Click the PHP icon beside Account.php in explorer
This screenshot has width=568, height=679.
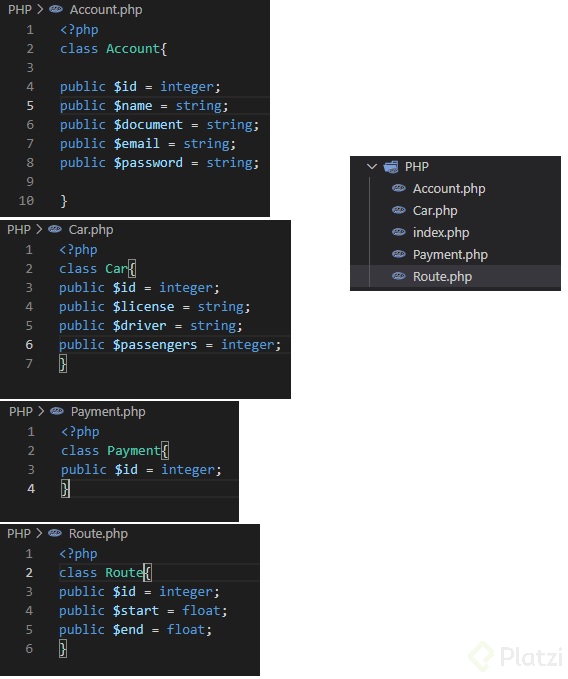click(398, 188)
